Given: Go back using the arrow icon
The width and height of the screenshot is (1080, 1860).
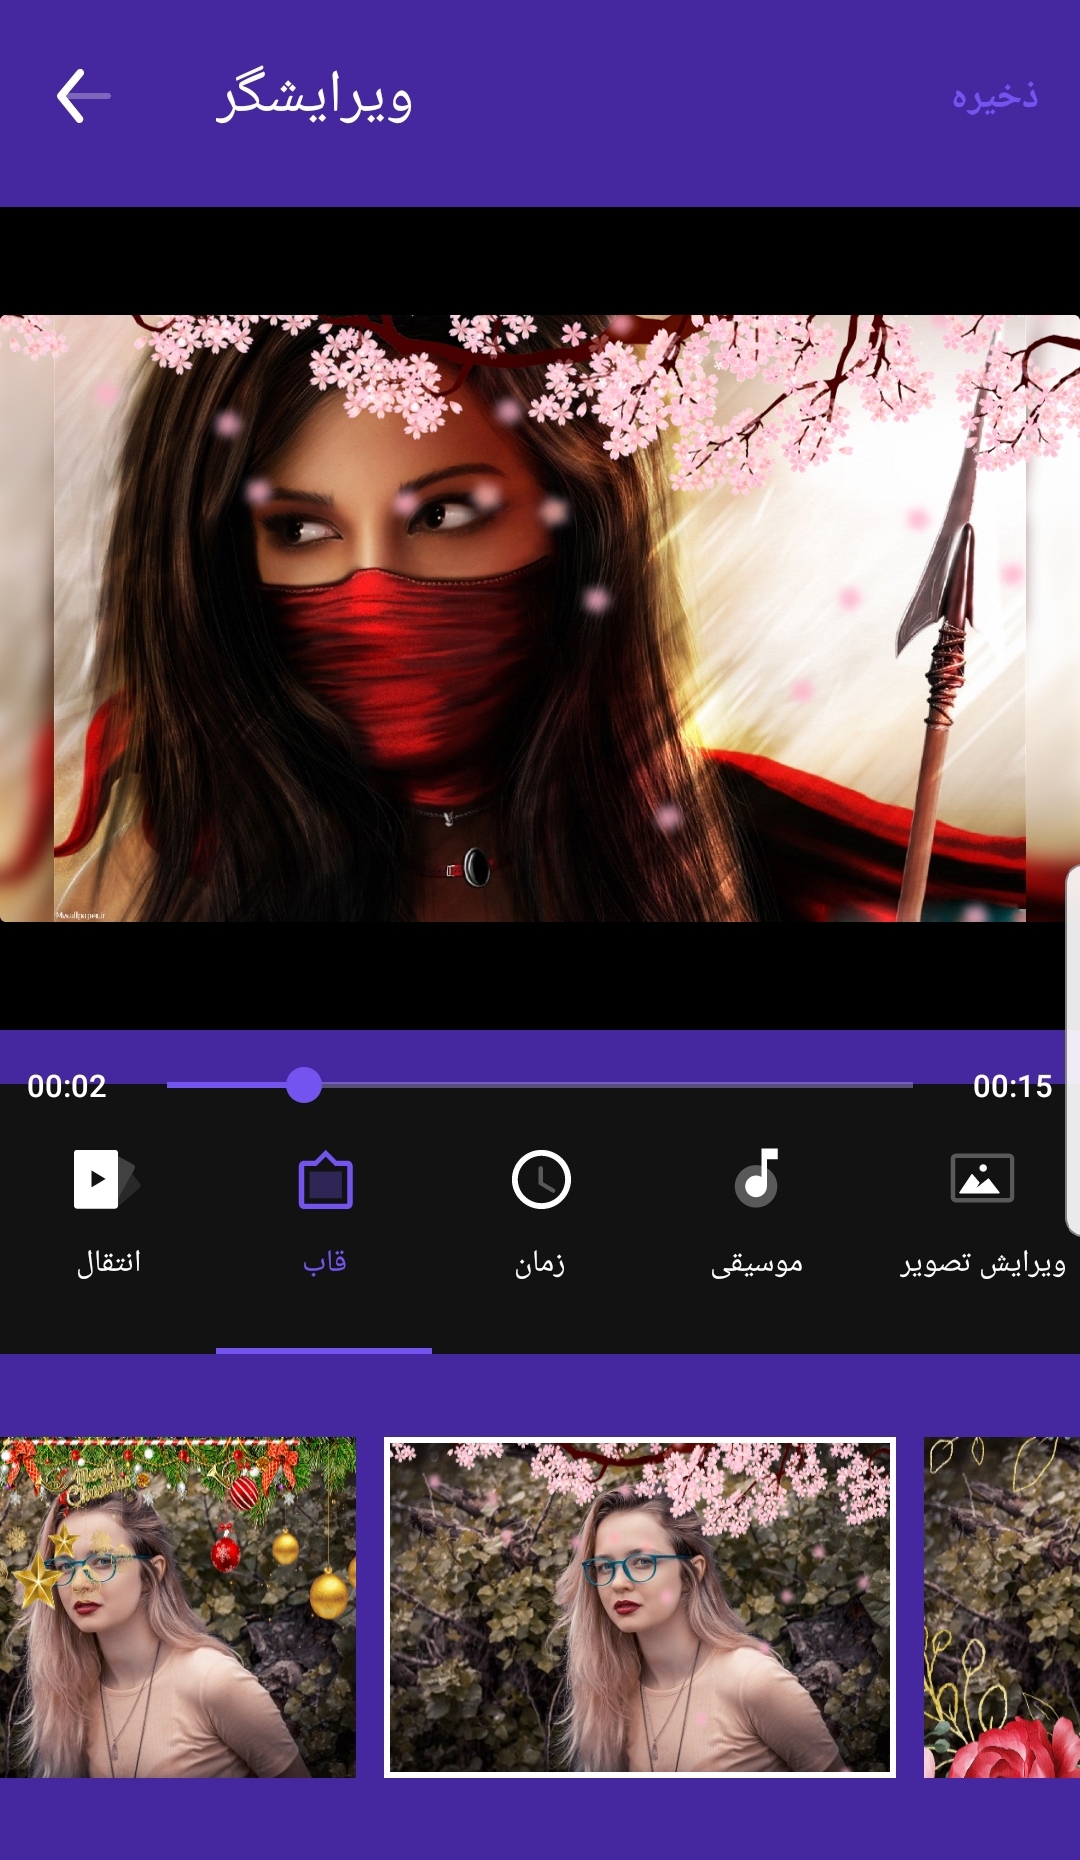Looking at the screenshot, I should point(84,96).
